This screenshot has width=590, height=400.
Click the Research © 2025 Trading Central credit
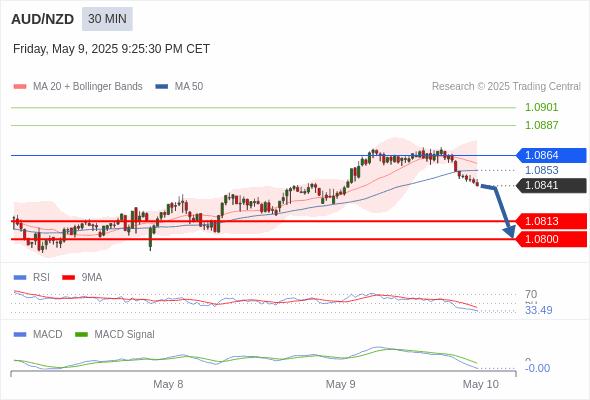pyautogui.click(x=506, y=87)
